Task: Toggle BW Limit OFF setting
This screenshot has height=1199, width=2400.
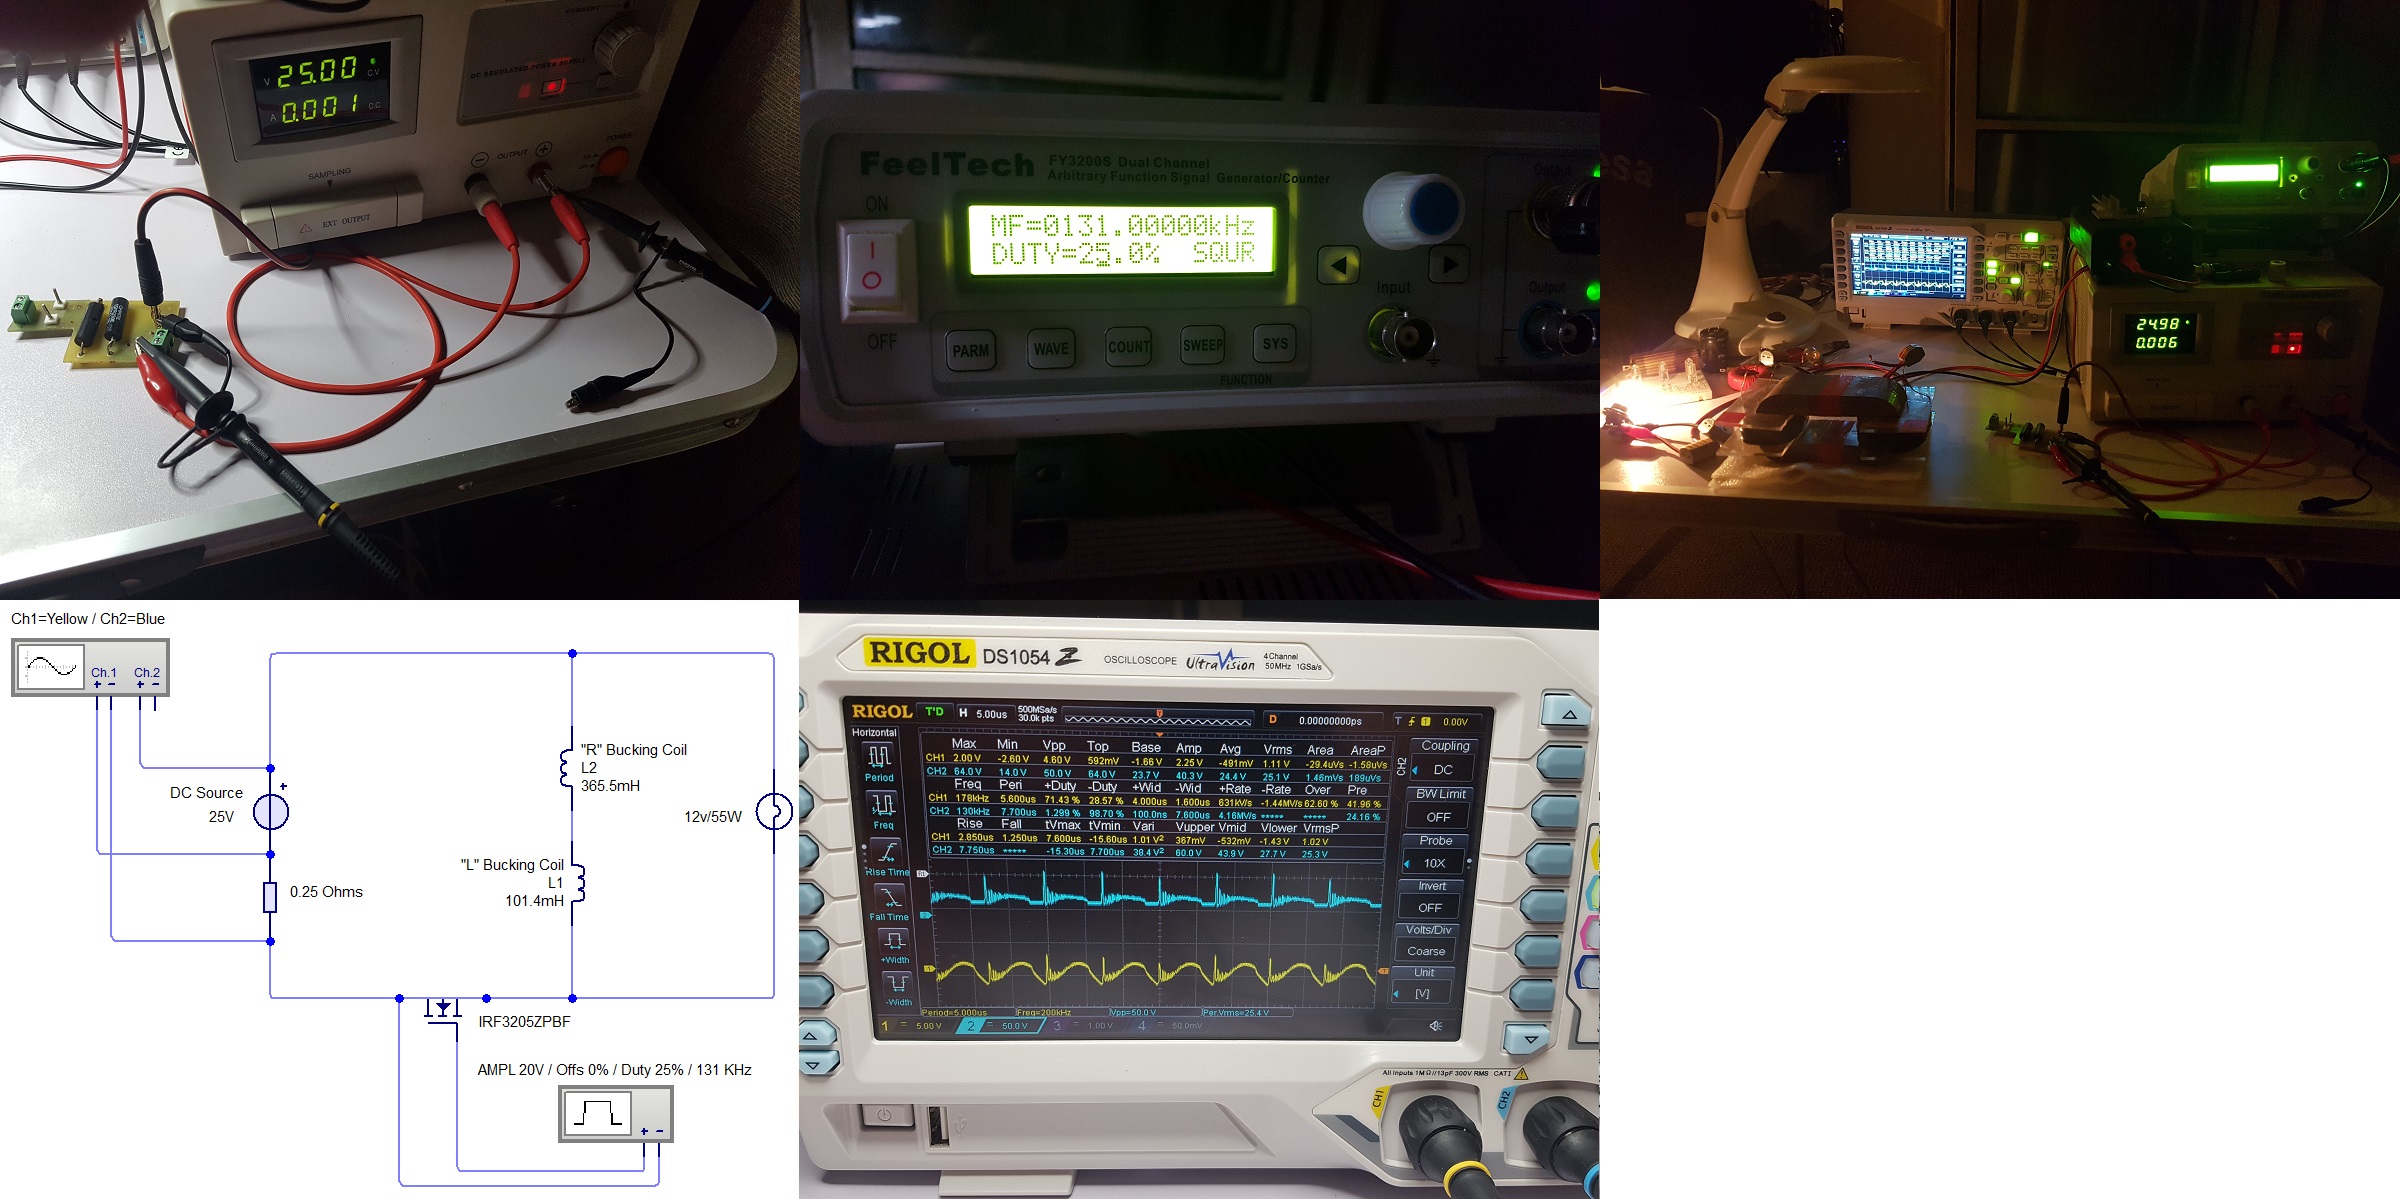Action: pos(1440,806)
